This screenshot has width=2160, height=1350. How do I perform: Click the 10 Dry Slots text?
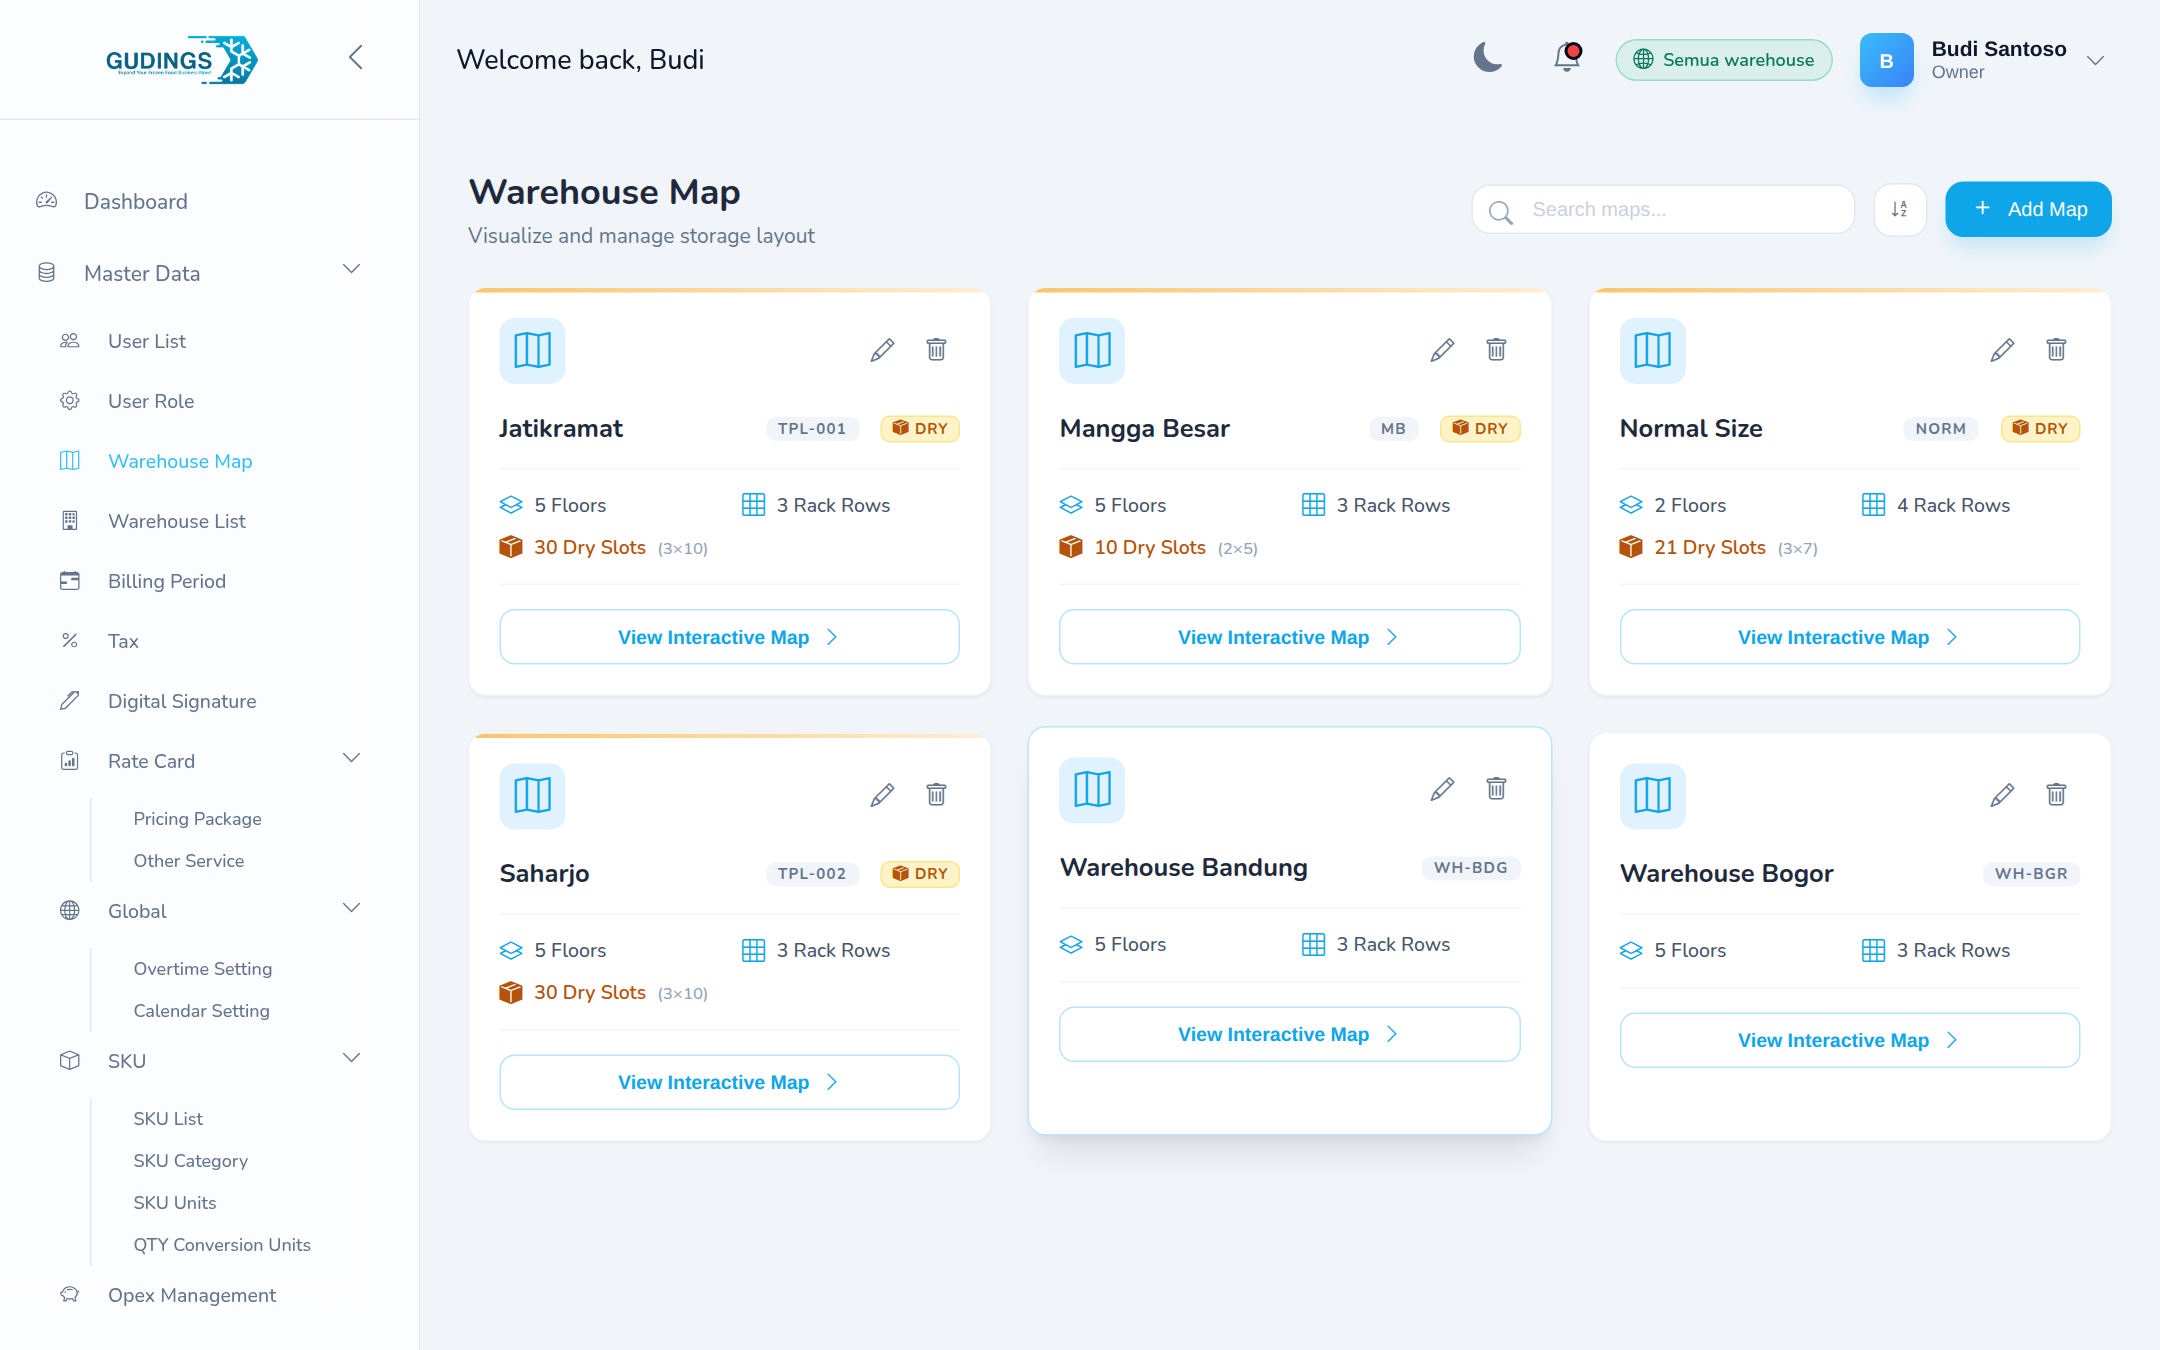[1149, 547]
